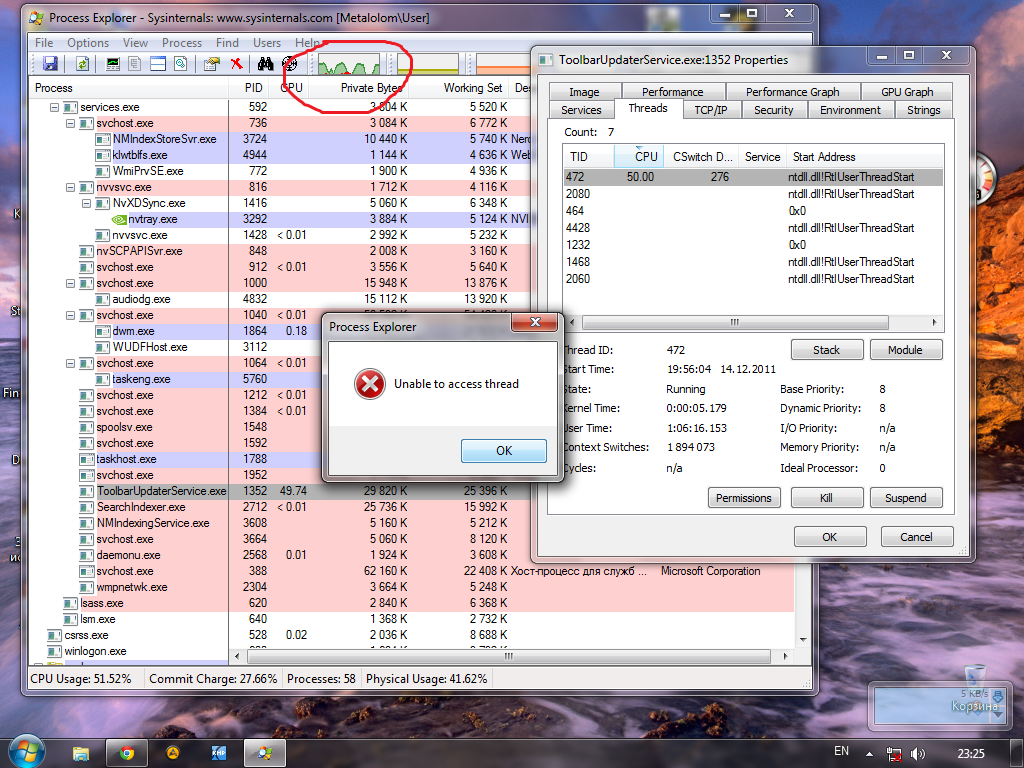Click the Stack button in Properties
The width and height of the screenshot is (1024, 768).
827,350
